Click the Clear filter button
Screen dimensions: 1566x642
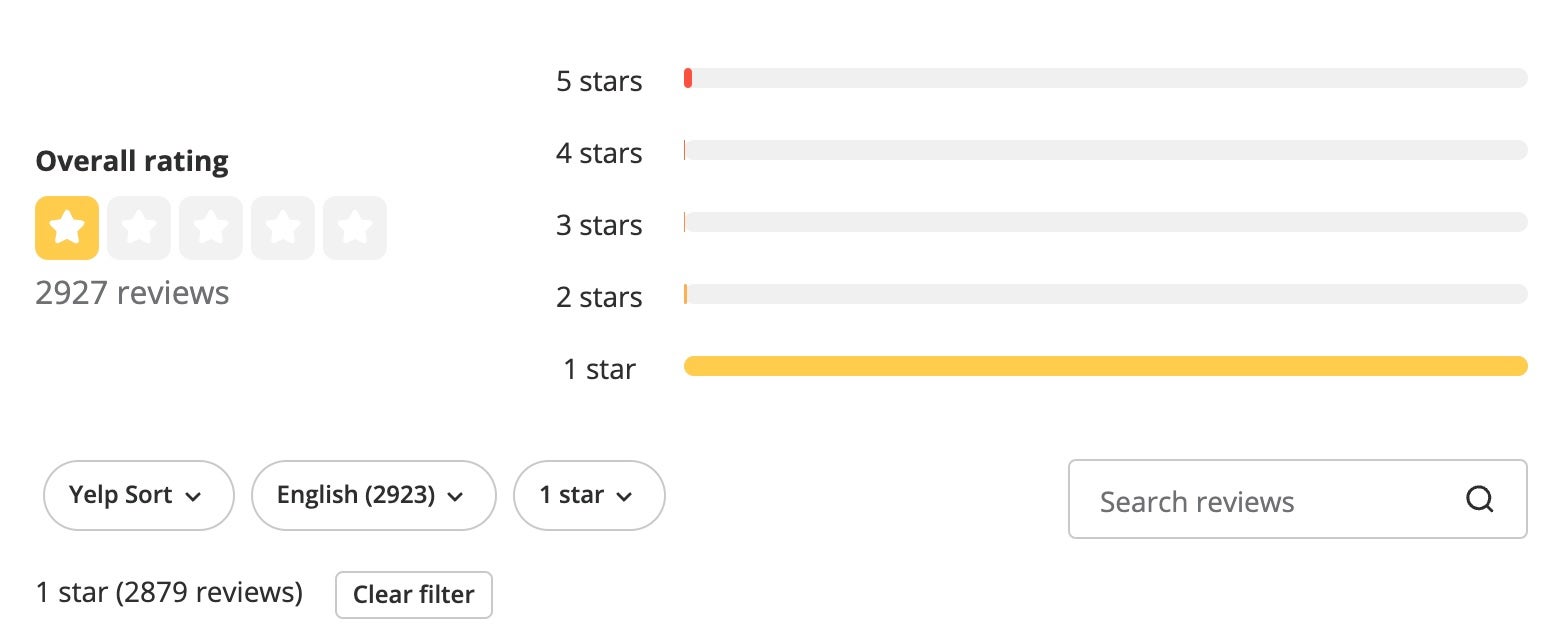click(x=414, y=595)
